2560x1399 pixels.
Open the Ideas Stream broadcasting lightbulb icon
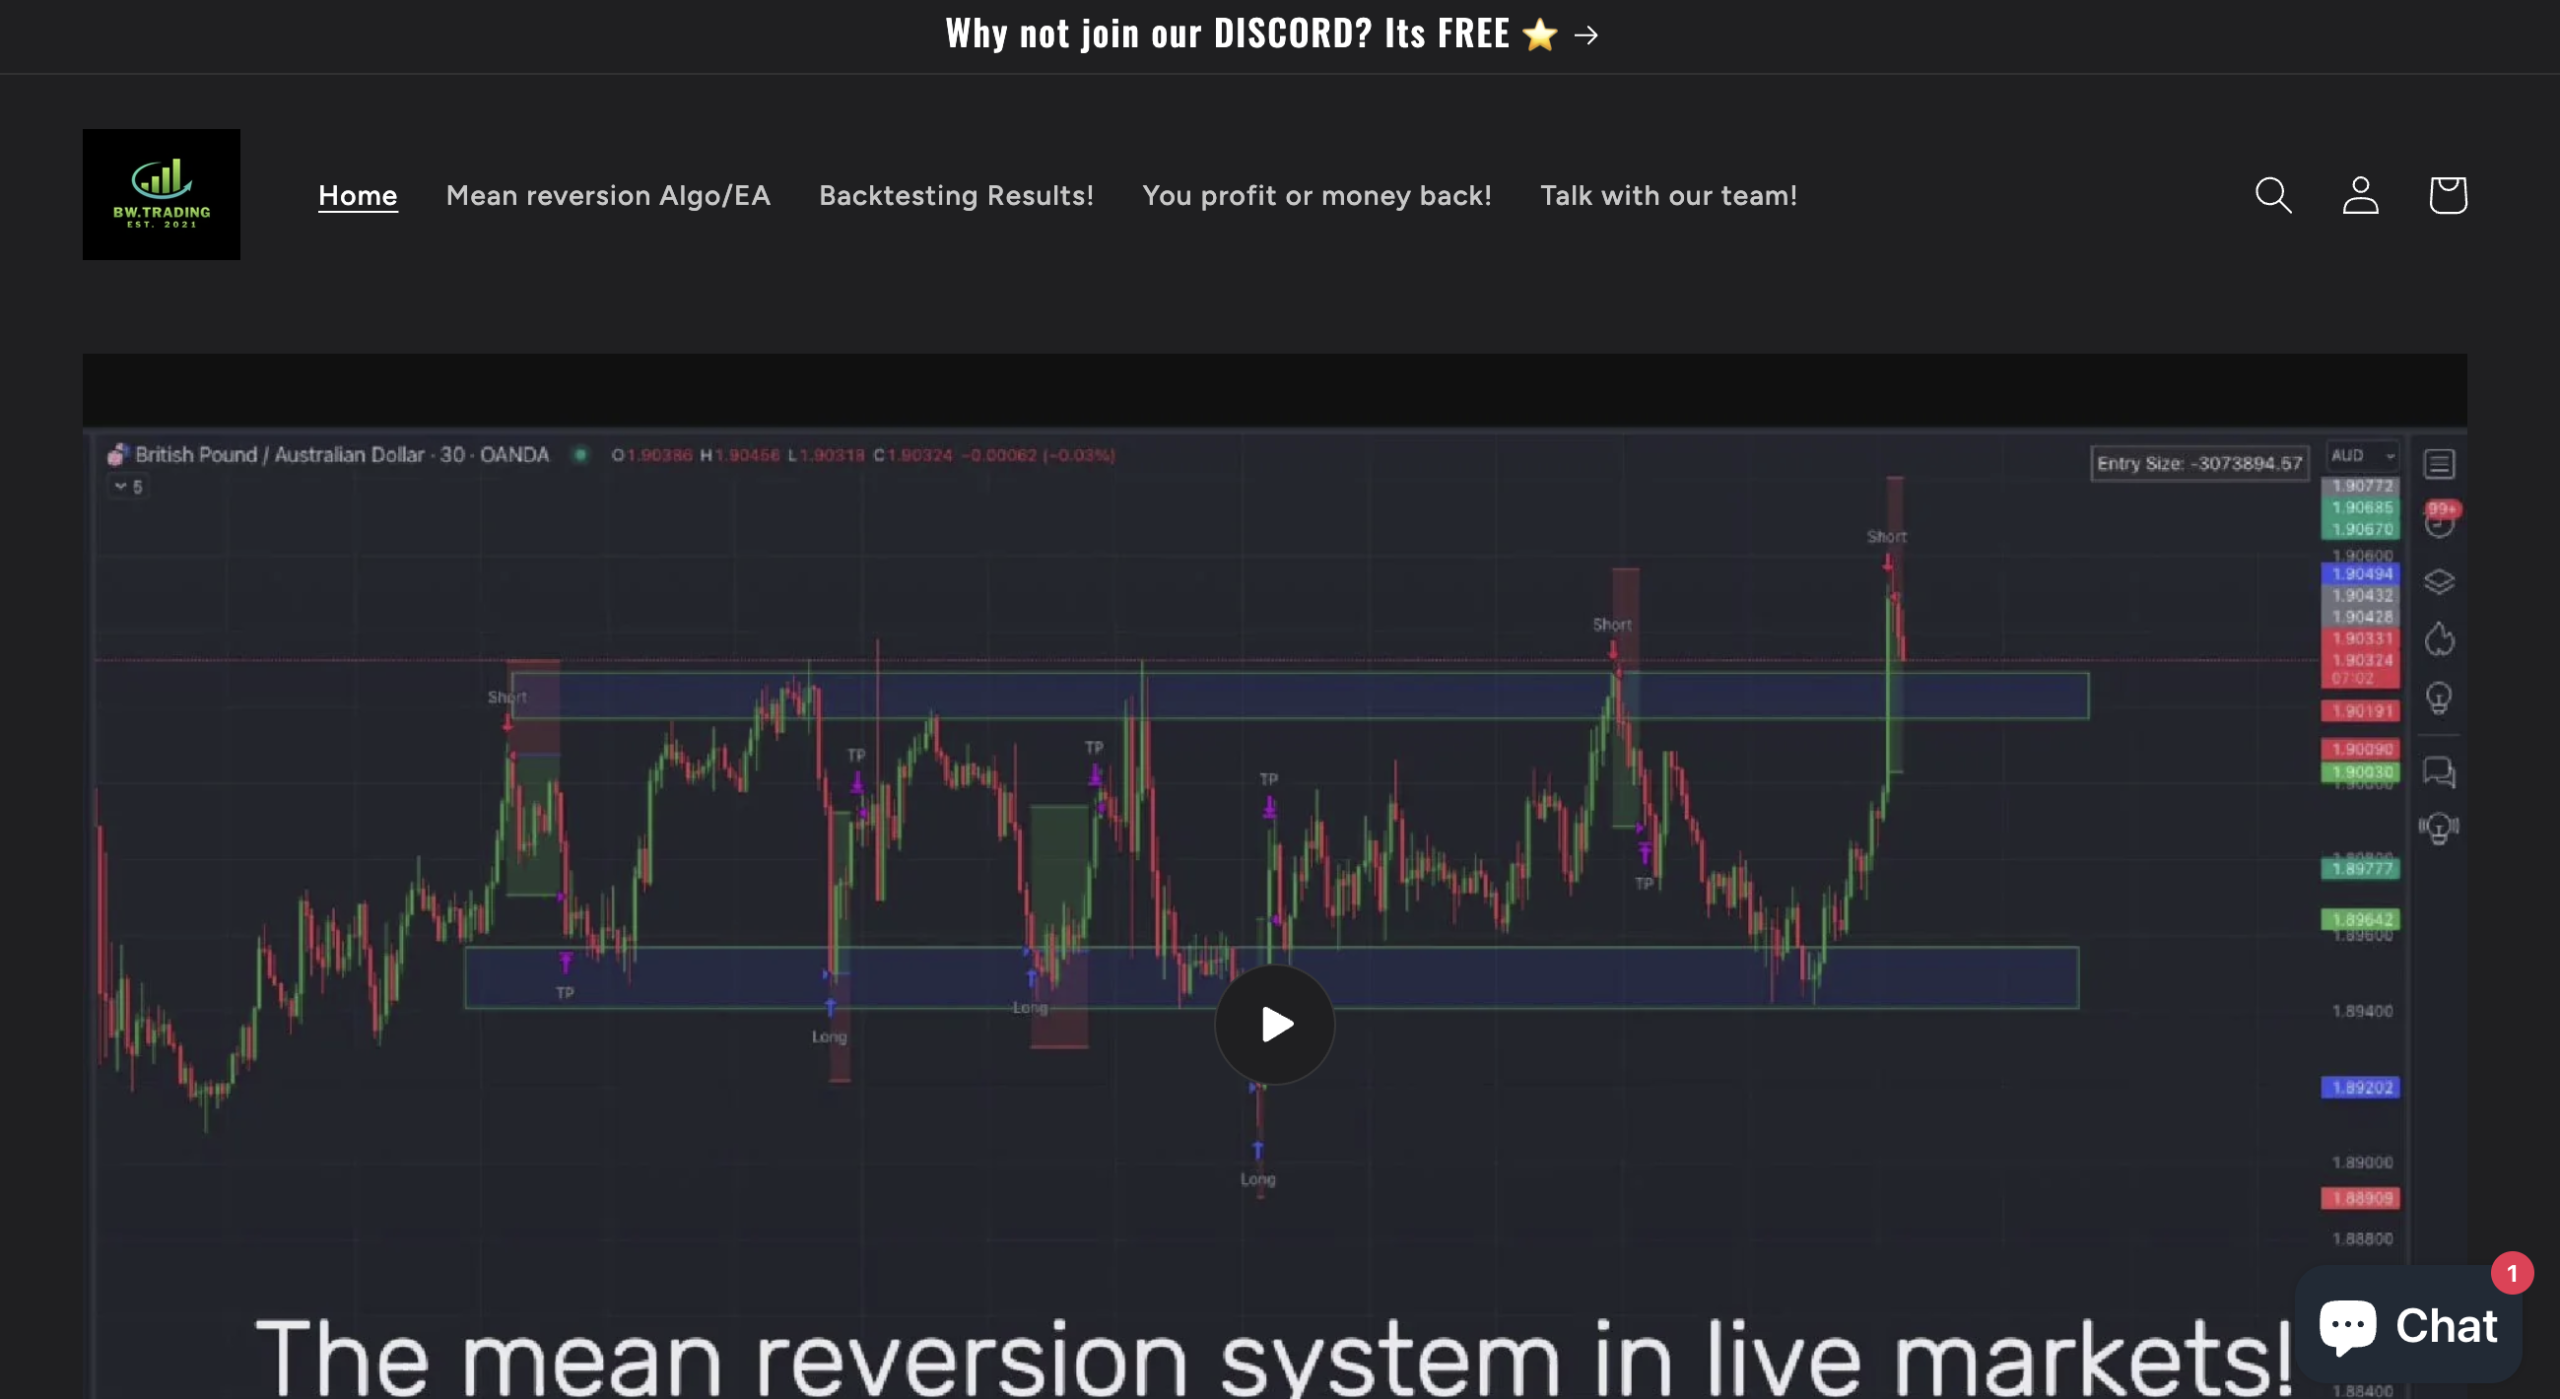point(2438,827)
